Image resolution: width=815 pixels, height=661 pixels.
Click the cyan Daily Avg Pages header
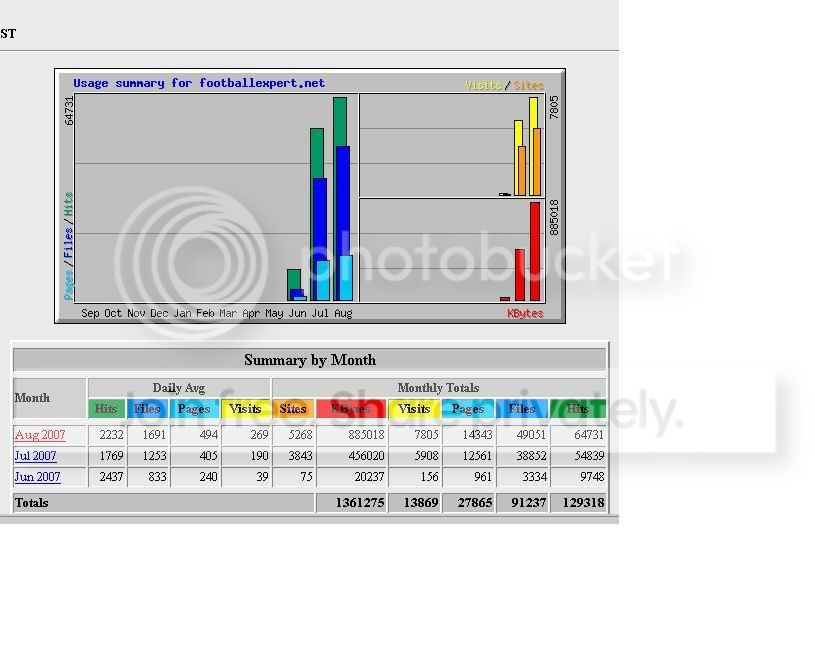[x=194, y=409]
